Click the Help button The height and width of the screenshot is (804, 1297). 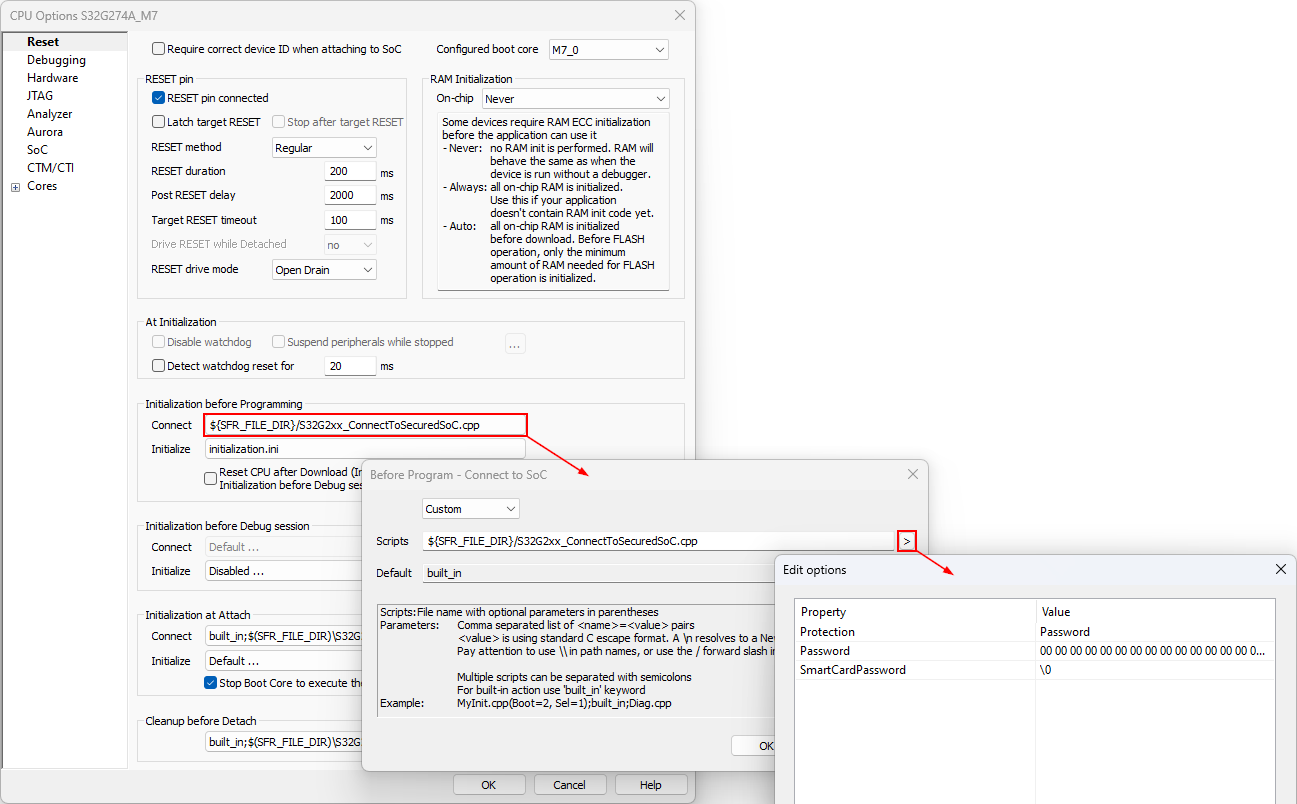(x=651, y=785)
